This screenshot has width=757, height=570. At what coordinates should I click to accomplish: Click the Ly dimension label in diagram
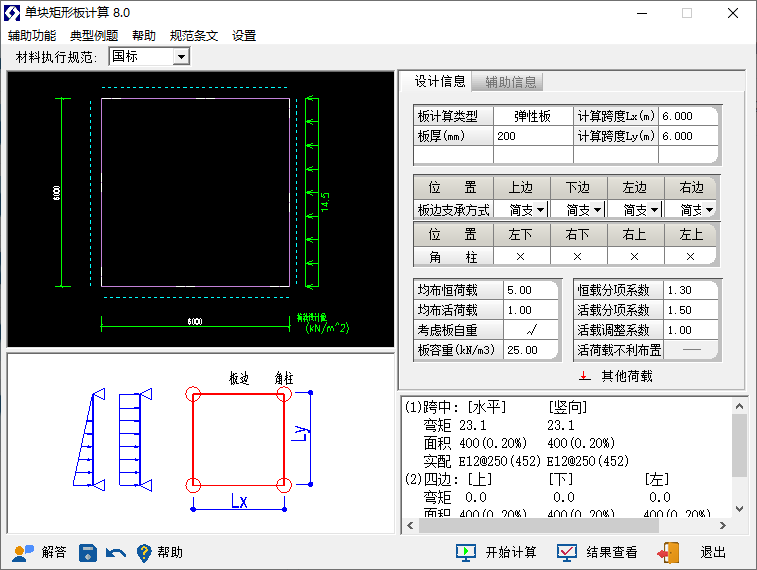point(300,433)
